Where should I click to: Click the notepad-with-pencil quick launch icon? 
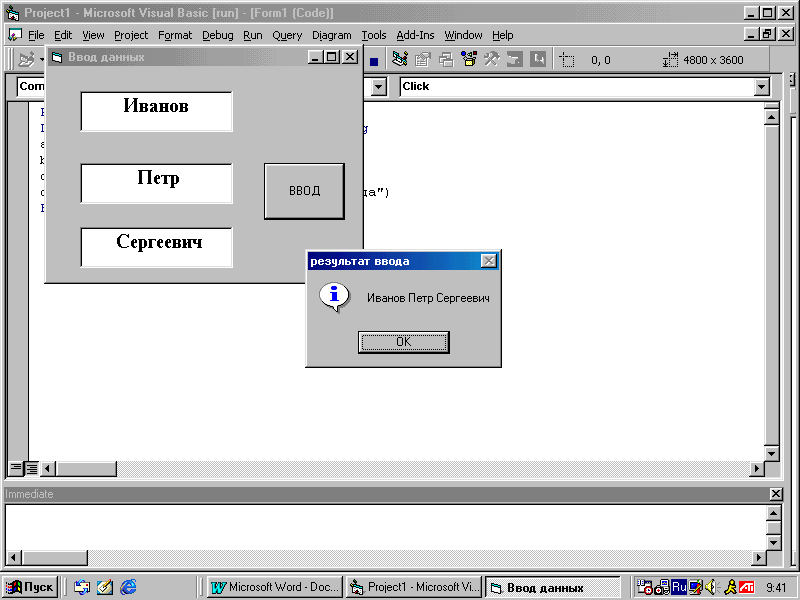tap(105, 587)
